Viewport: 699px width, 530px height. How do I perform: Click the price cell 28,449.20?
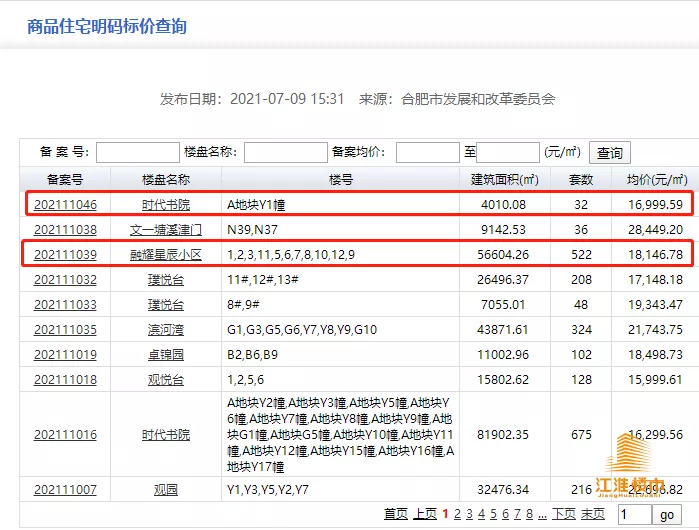[655, 230]
